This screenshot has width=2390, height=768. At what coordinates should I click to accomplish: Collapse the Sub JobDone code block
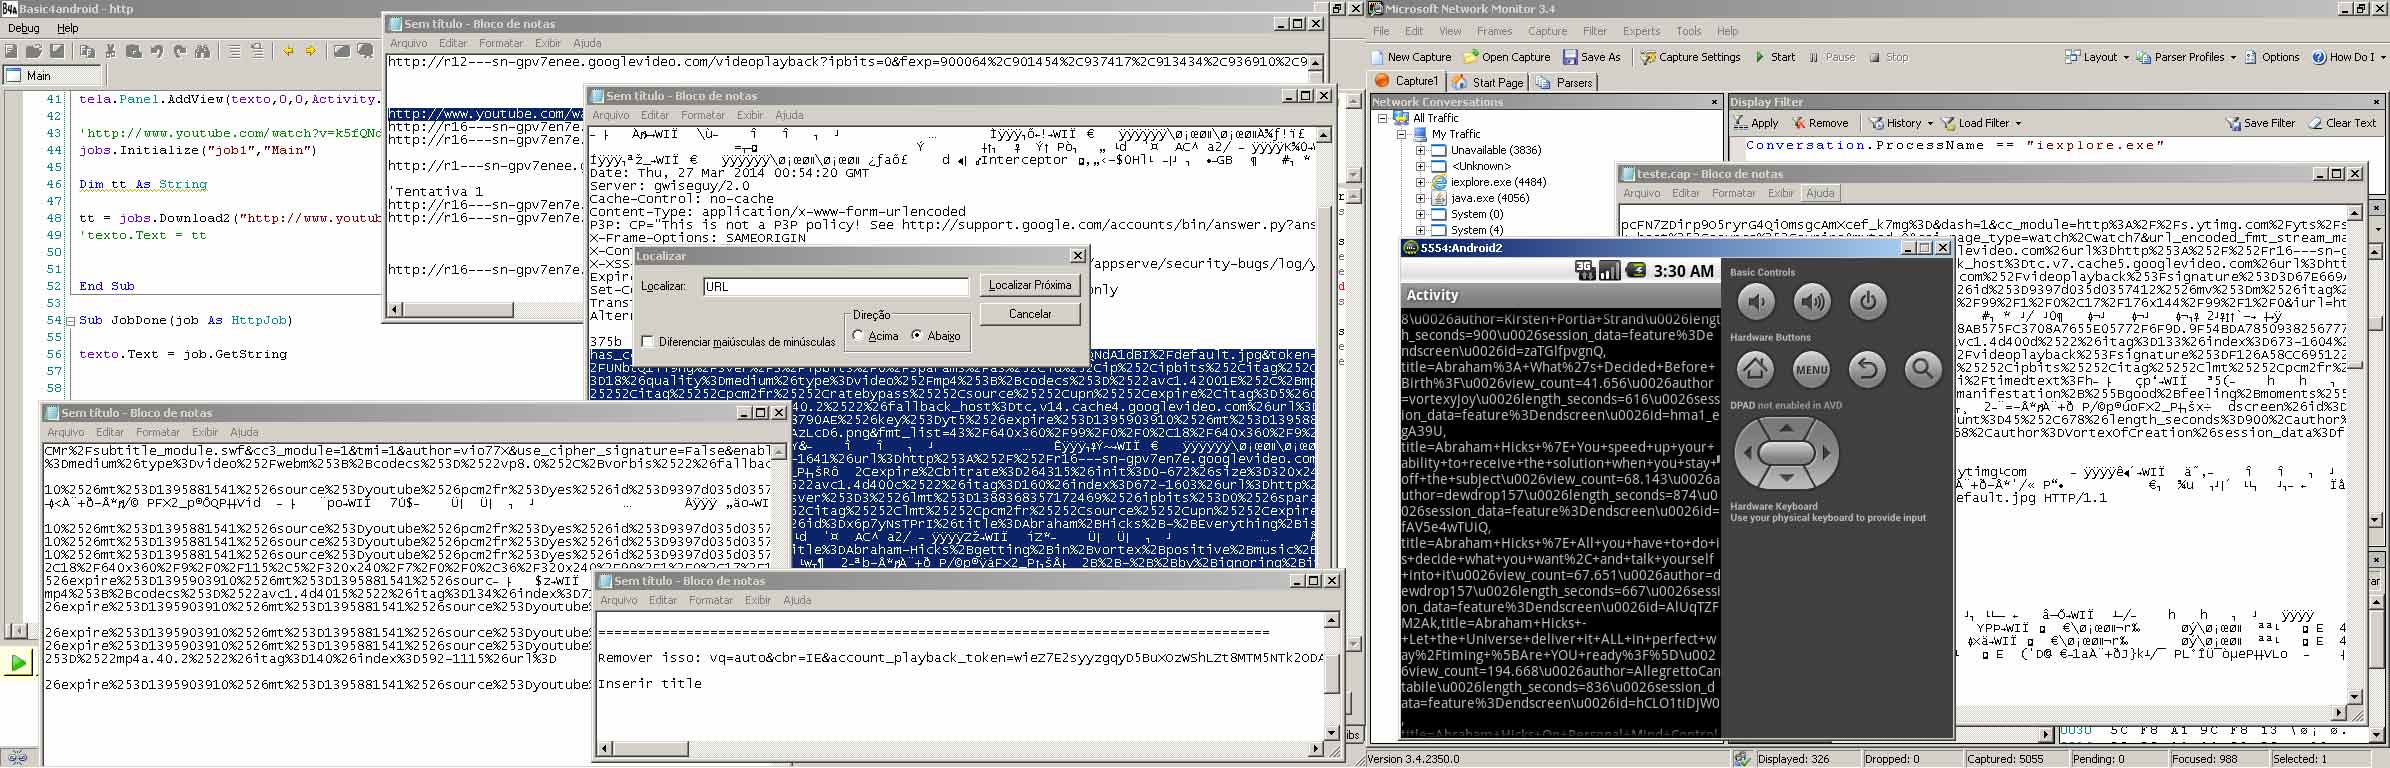70,321
